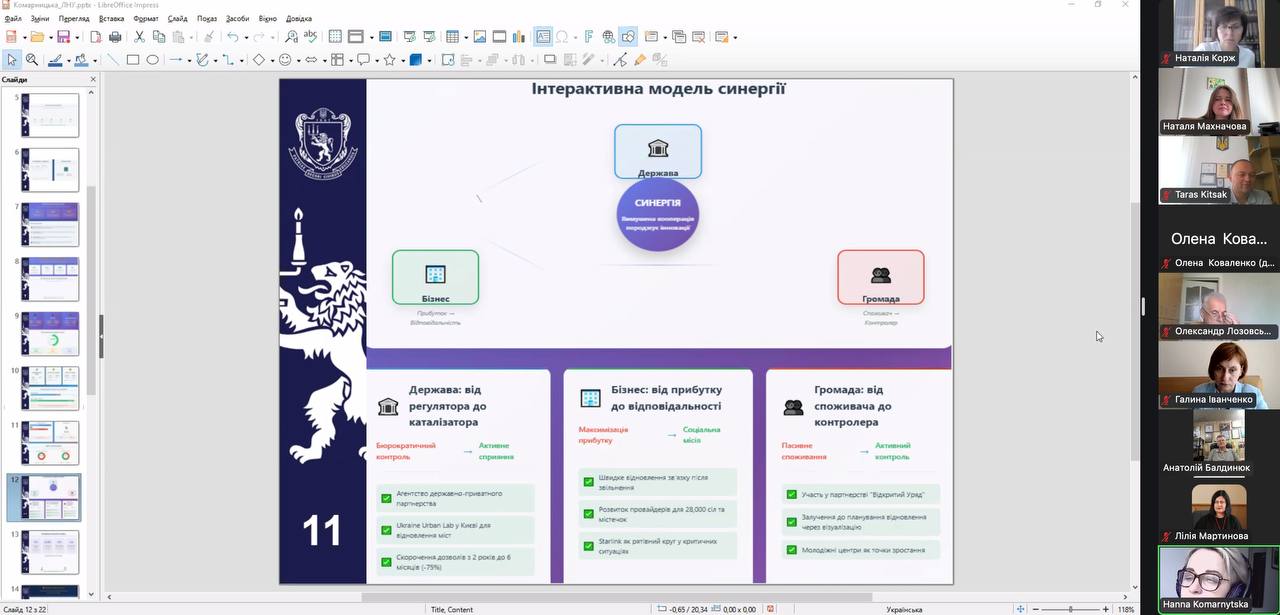This screenshot has height=615, width=1280.
Task: Click the Print icon in toolbar
Action: pos(115,37)
